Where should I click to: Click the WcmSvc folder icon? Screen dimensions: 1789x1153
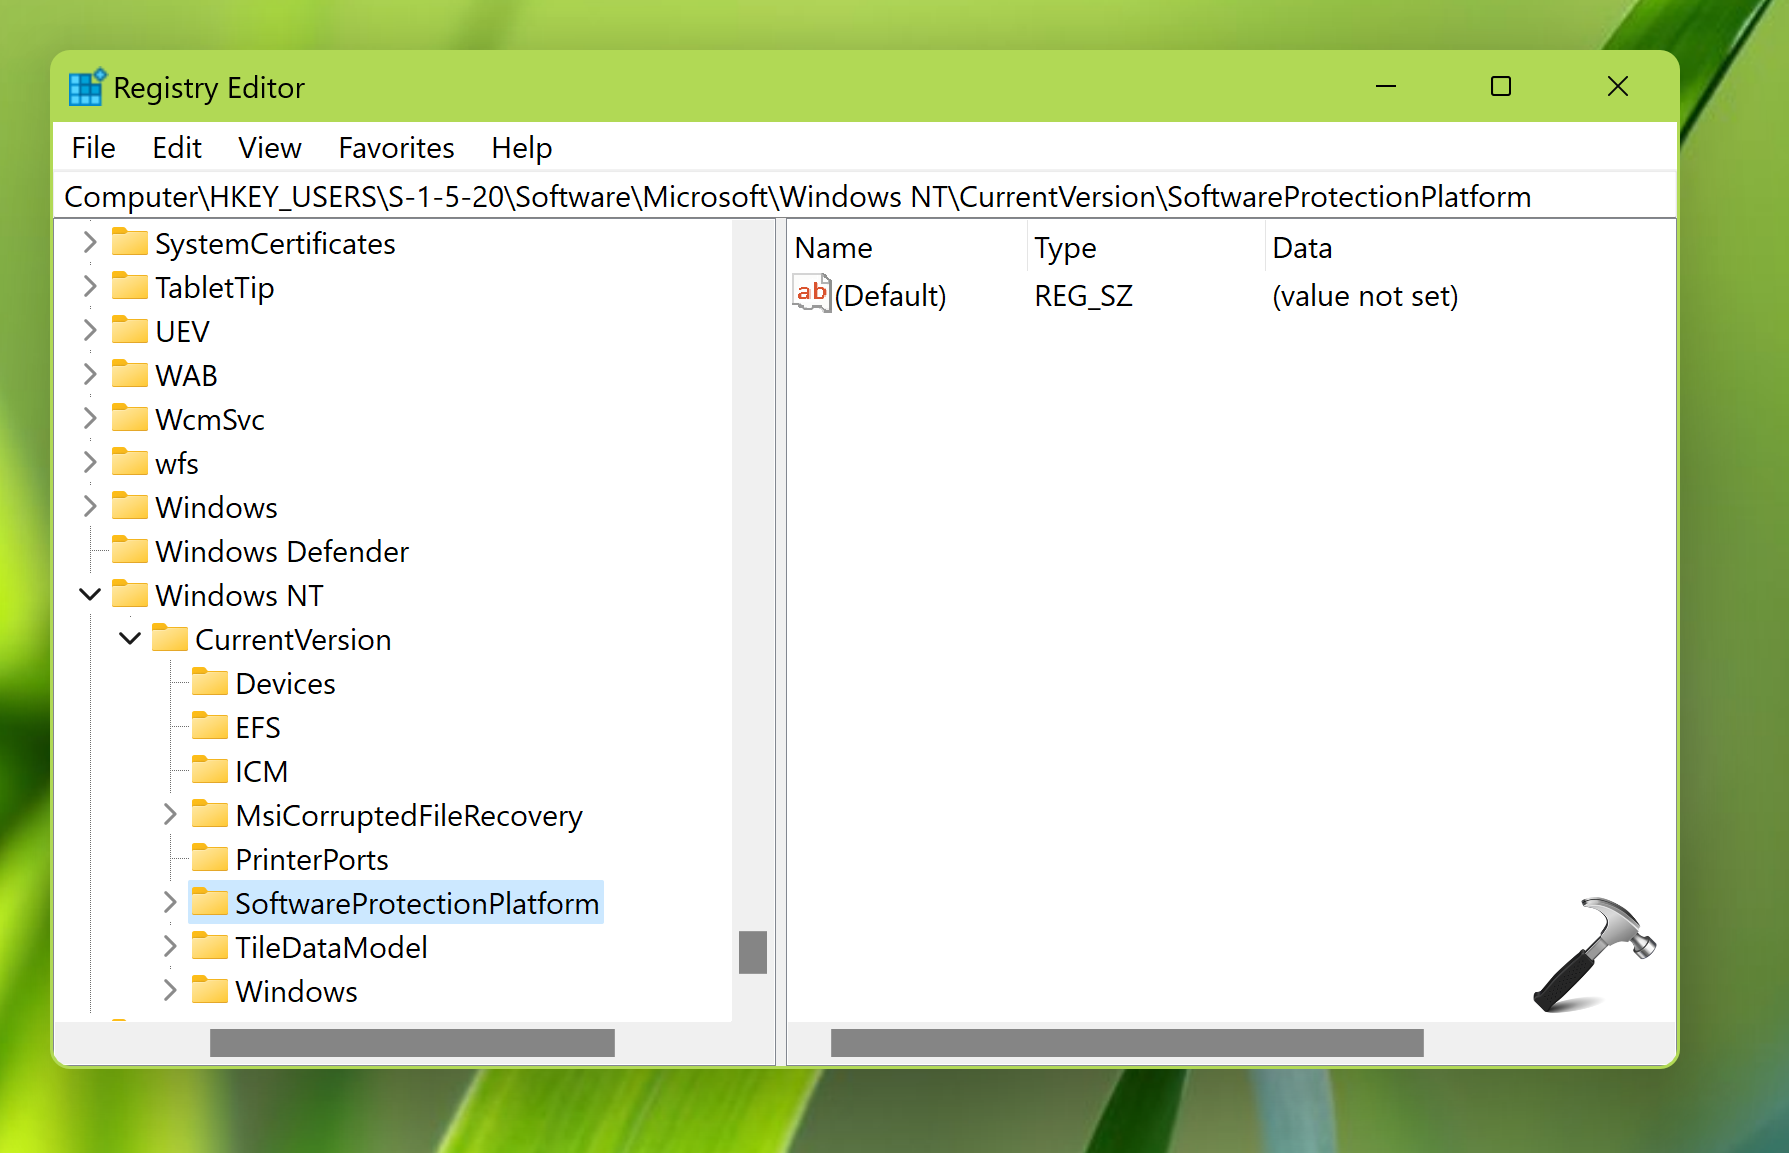pyautogui.click(x=130, y=419)
